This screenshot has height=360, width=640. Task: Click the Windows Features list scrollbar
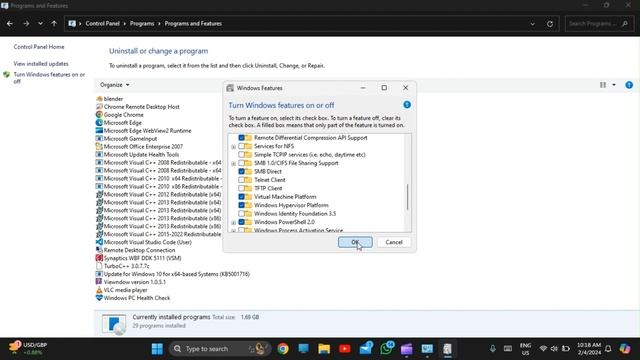pos(407,197)
